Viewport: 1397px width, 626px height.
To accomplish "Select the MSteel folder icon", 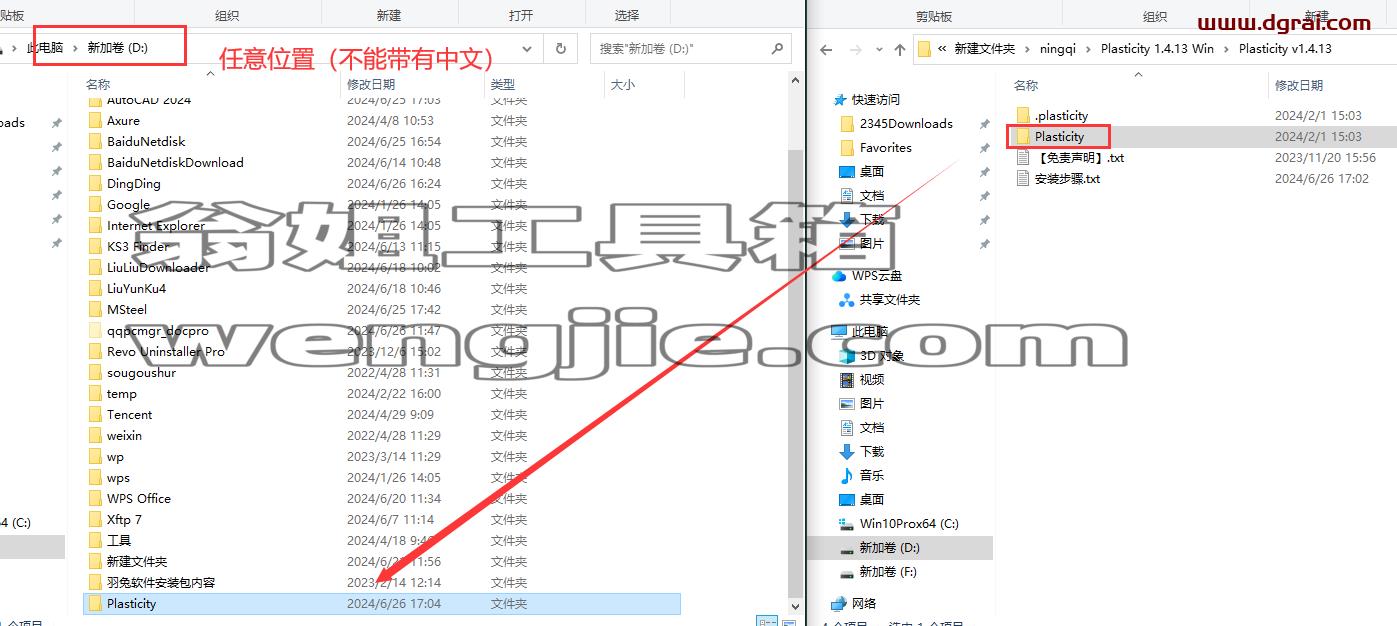I will point(95,309).
